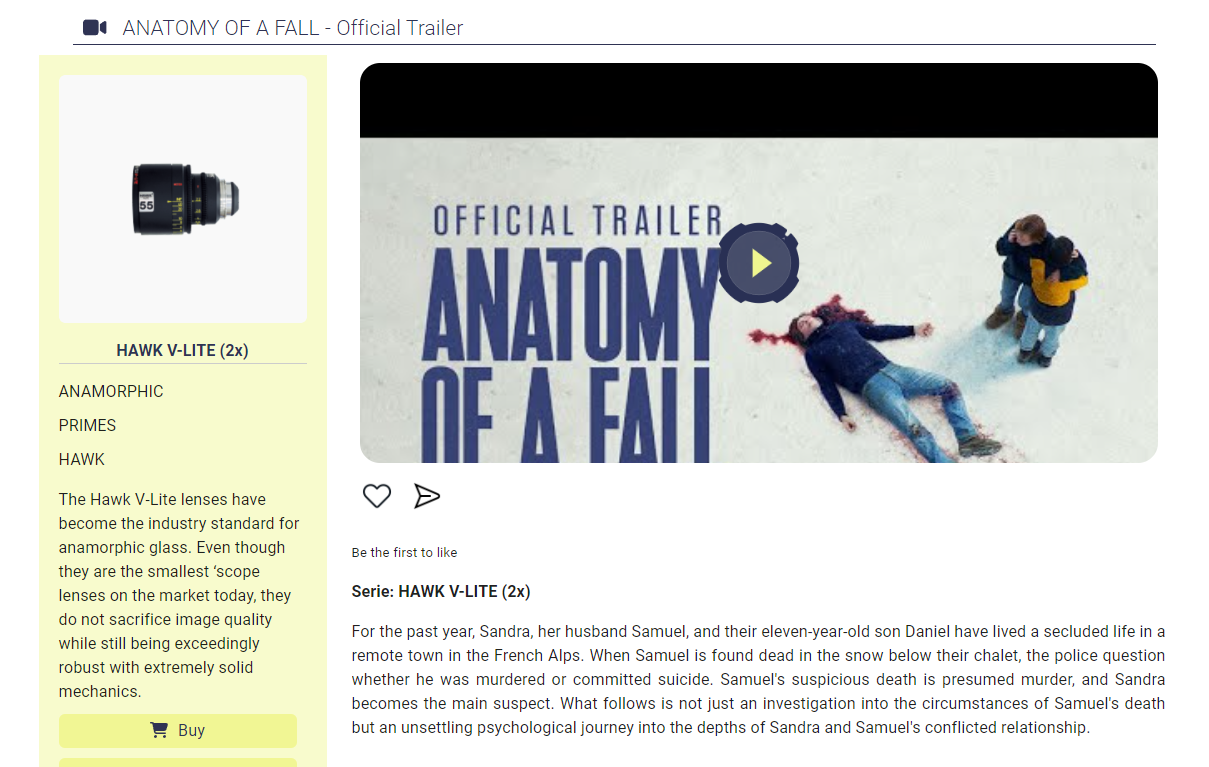1209x767 pixels.
Task: Like the trailer with the heart icon
Action: pos(377,496)
